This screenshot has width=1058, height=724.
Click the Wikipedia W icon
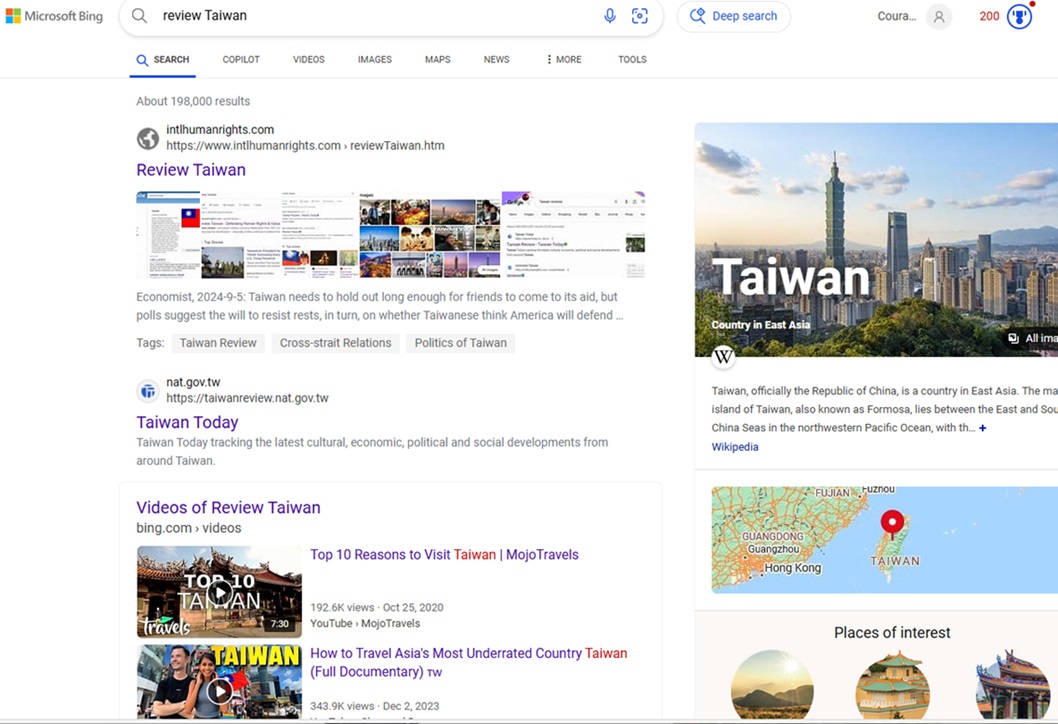[723, 357]
